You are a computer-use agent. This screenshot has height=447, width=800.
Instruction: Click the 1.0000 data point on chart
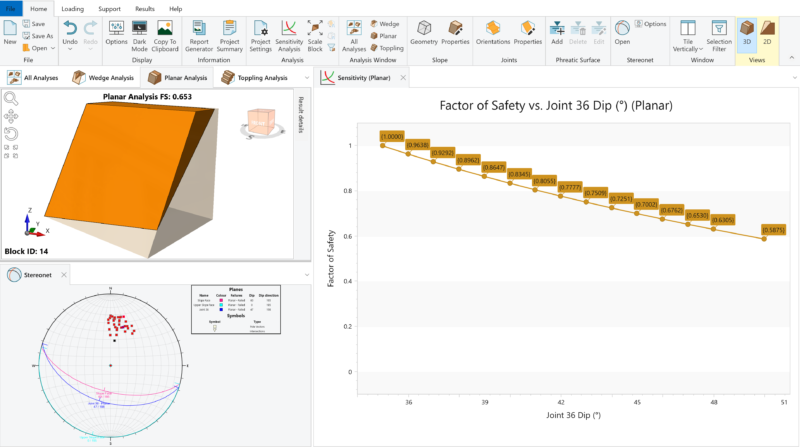click(x=382, y=146)
